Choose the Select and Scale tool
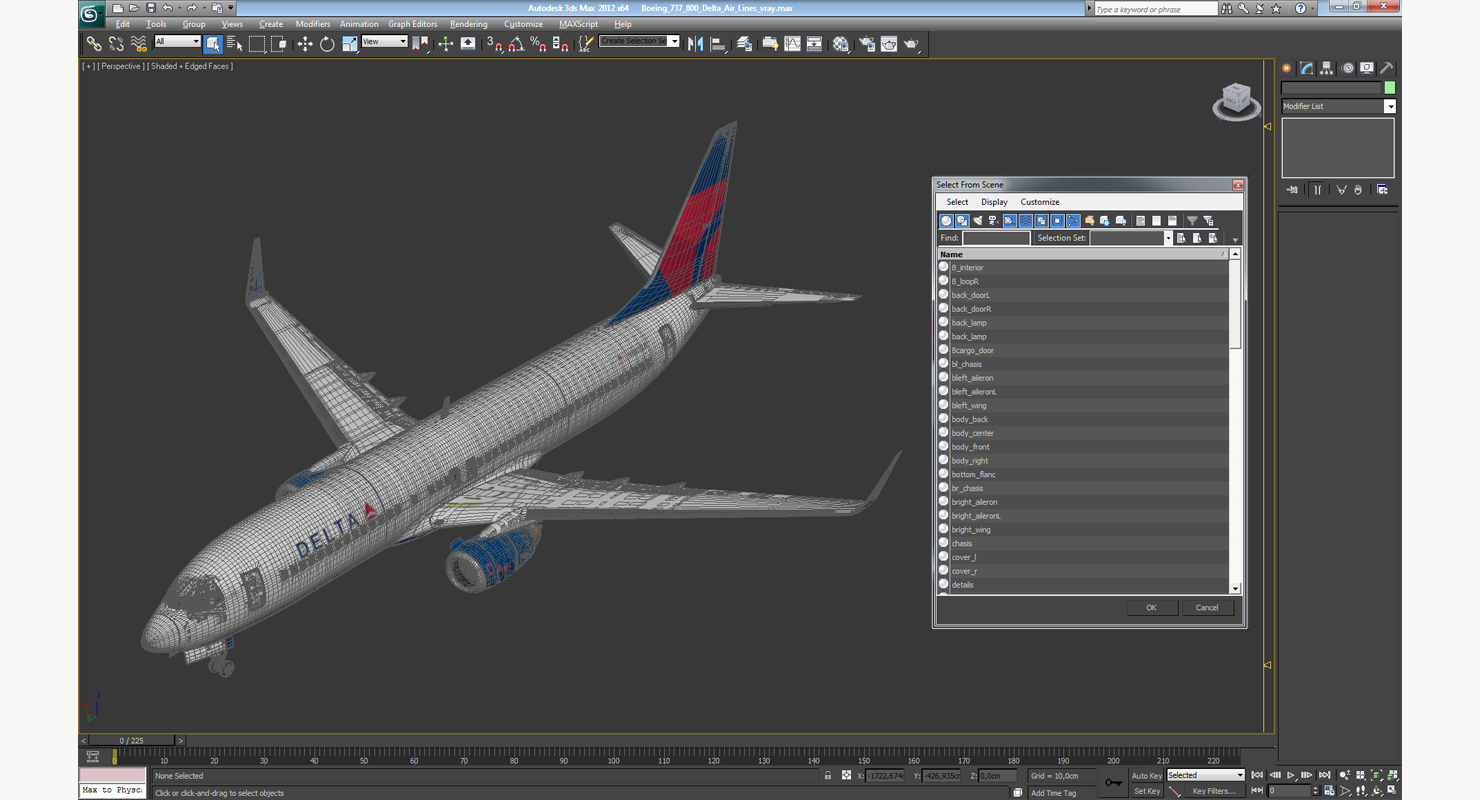This screenshot has width=1480, height=800. pyautogui.click(x=349, y=43)
